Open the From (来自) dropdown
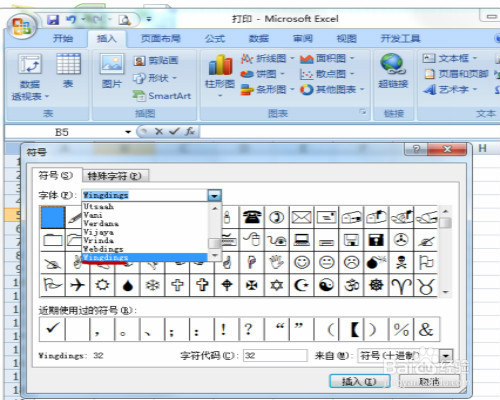The height and width of the screenshot is (400, 500). tap(446, 356)
